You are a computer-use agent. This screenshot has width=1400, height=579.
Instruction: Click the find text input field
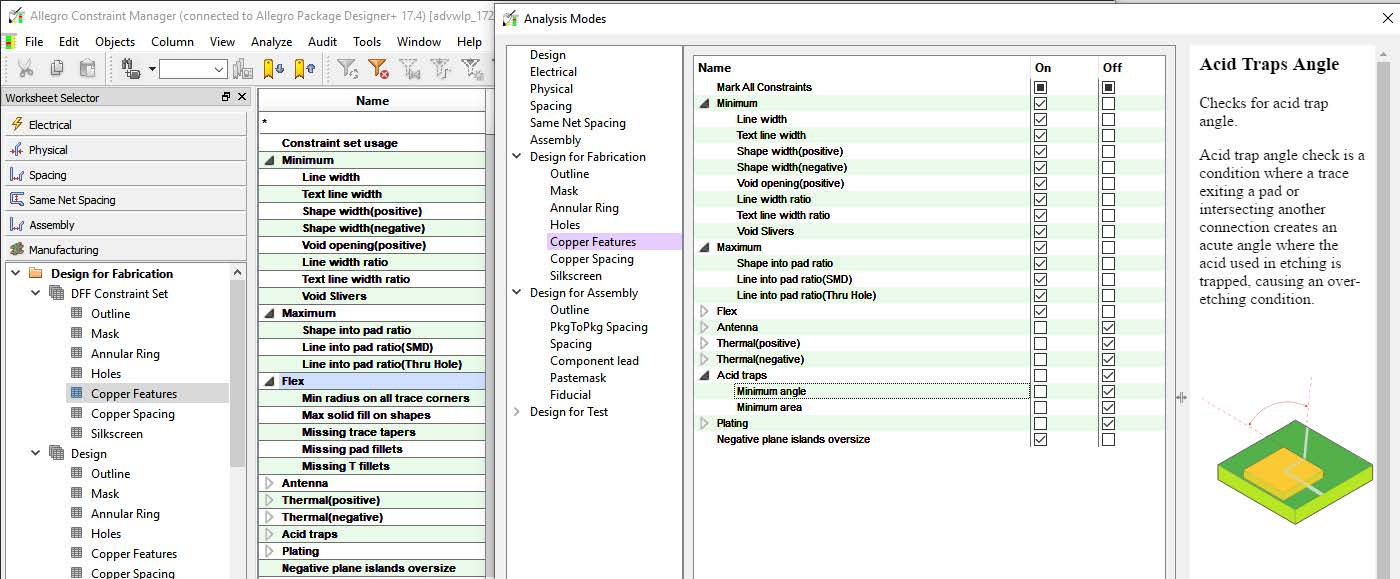(x=185, y=69)
